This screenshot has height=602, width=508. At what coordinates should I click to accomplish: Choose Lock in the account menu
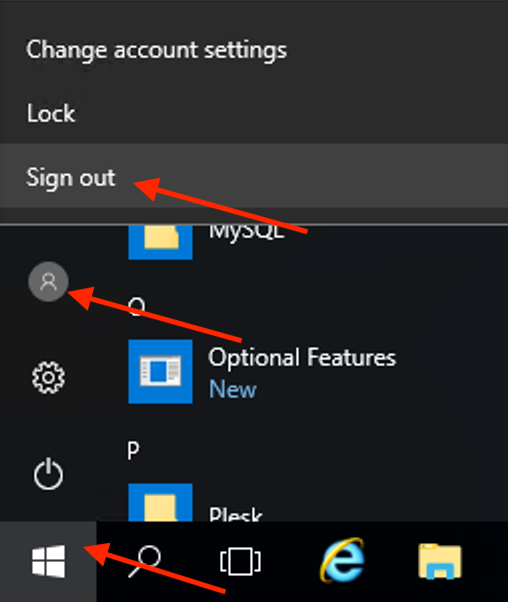tap(254, 113)
